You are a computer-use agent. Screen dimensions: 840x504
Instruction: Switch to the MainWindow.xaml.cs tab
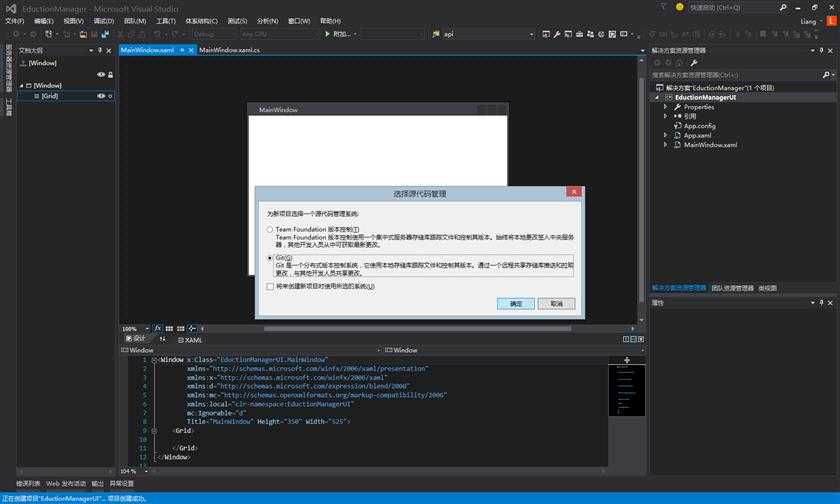click(229, 49)
